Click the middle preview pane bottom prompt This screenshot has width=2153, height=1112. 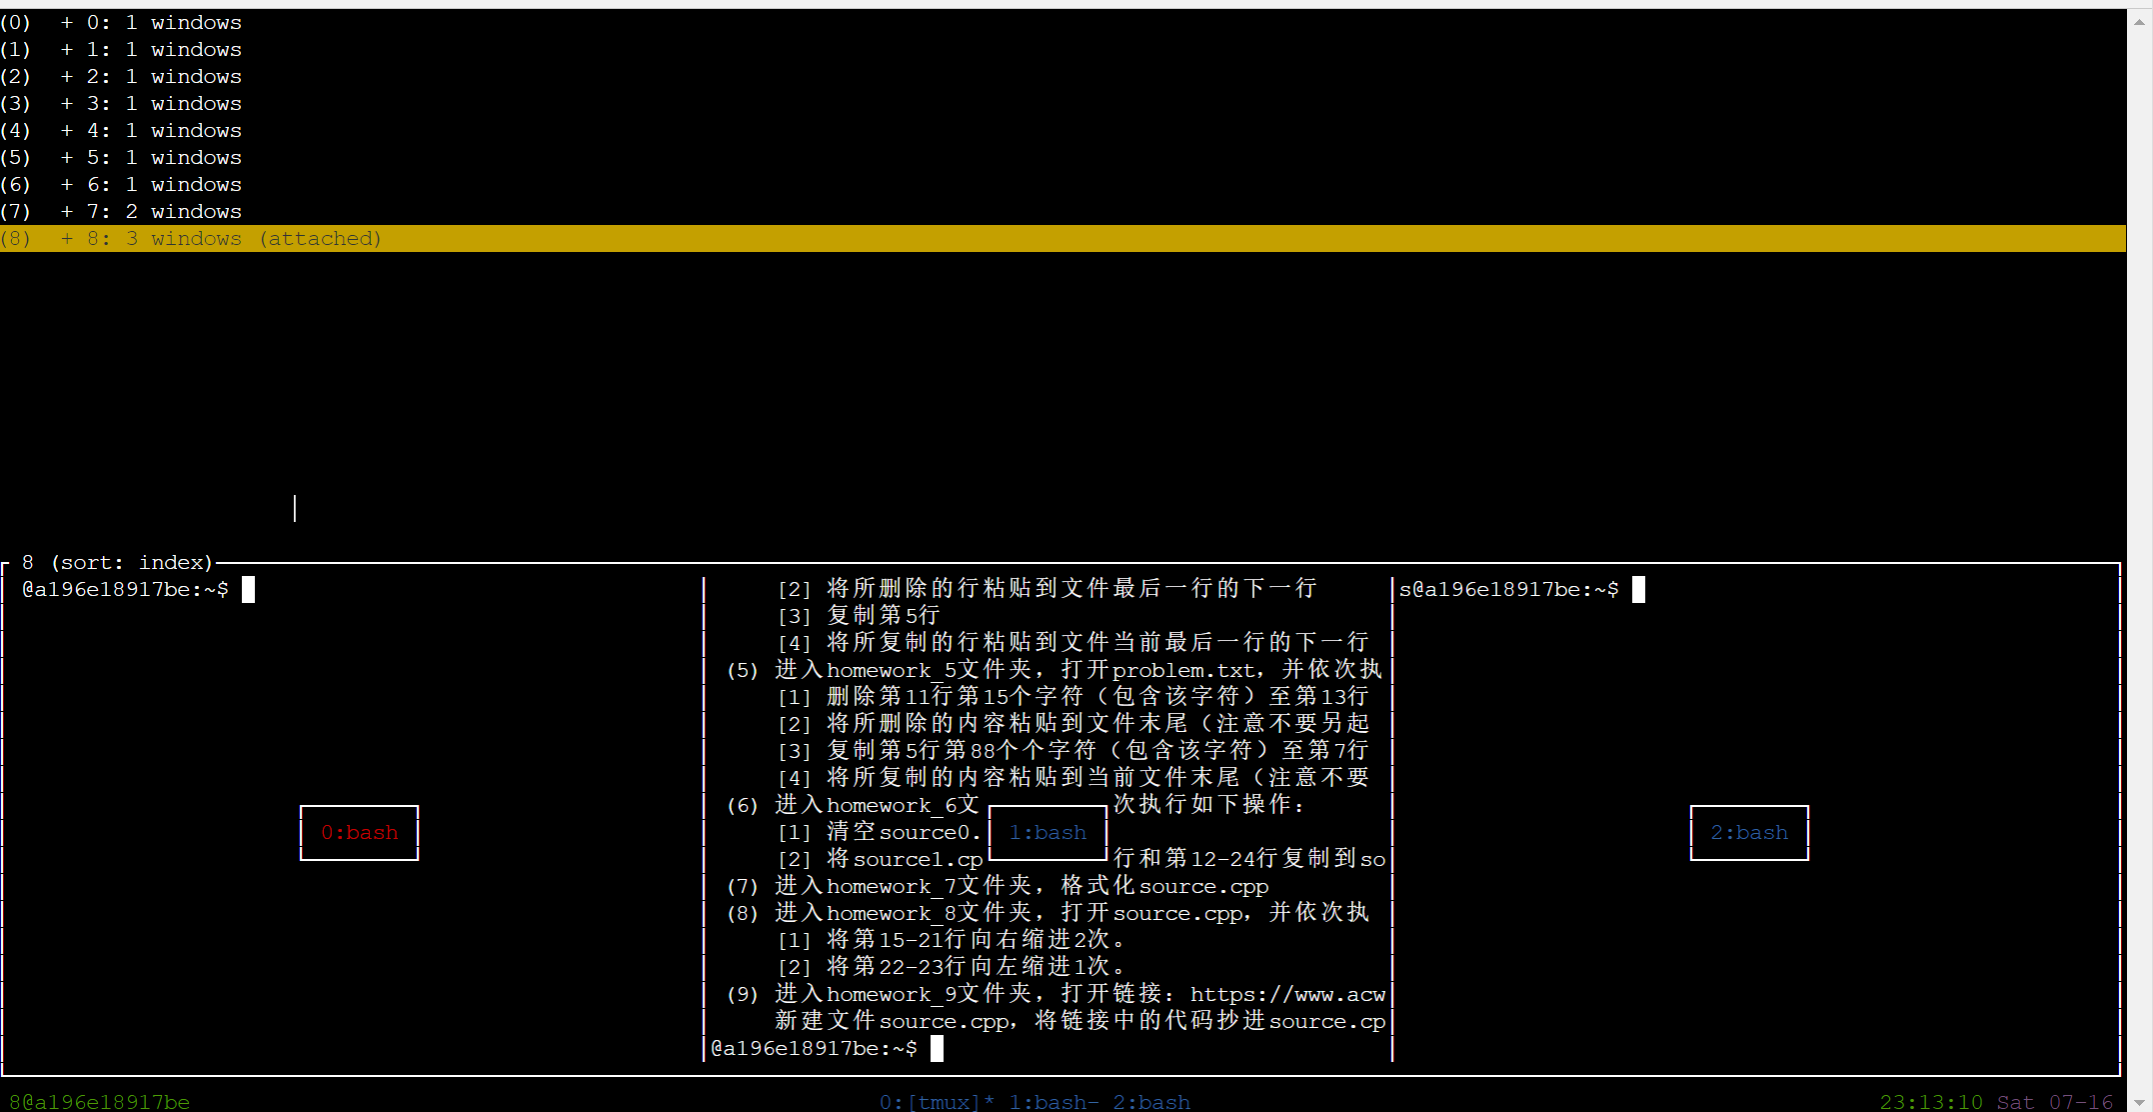(x=814, y=1048)
